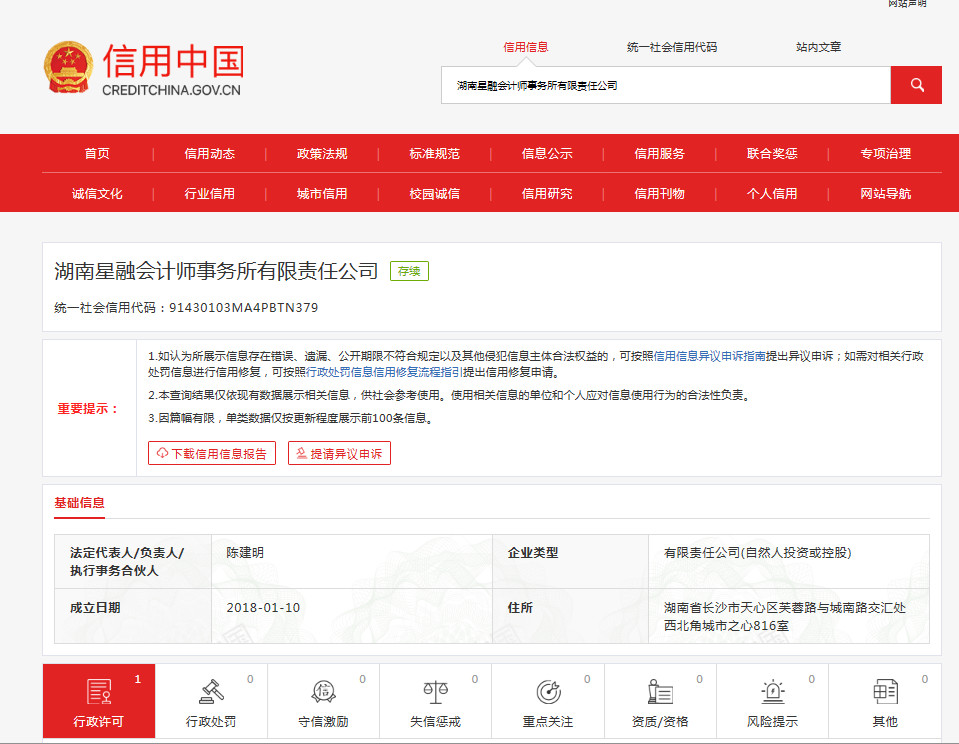Click the 网站声明 link at top
This screenshot has width=959, height=744.
[x=908, y=4]
